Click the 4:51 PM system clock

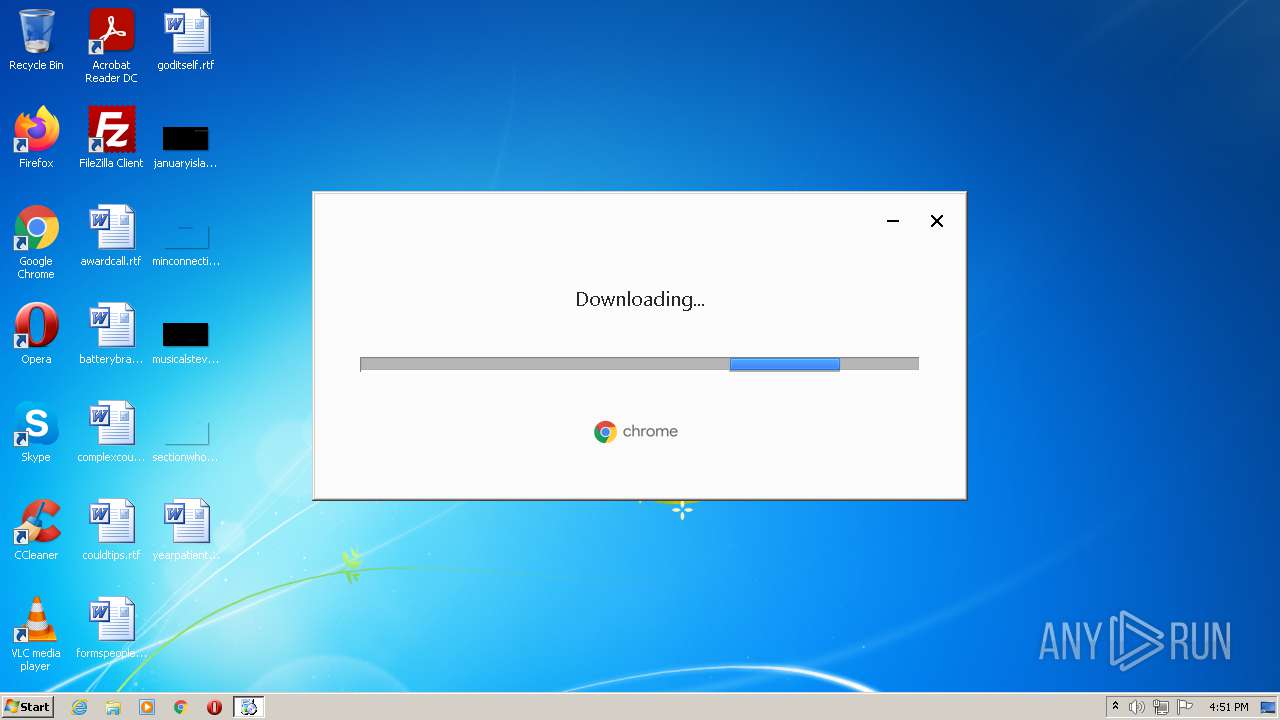coord(1228,707)
